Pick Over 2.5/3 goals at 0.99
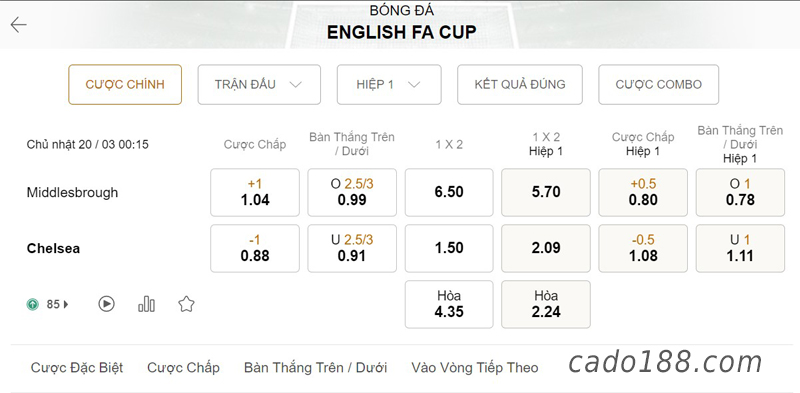The width and height of the screenshot is (800, 393). click(x=352, y=192)
